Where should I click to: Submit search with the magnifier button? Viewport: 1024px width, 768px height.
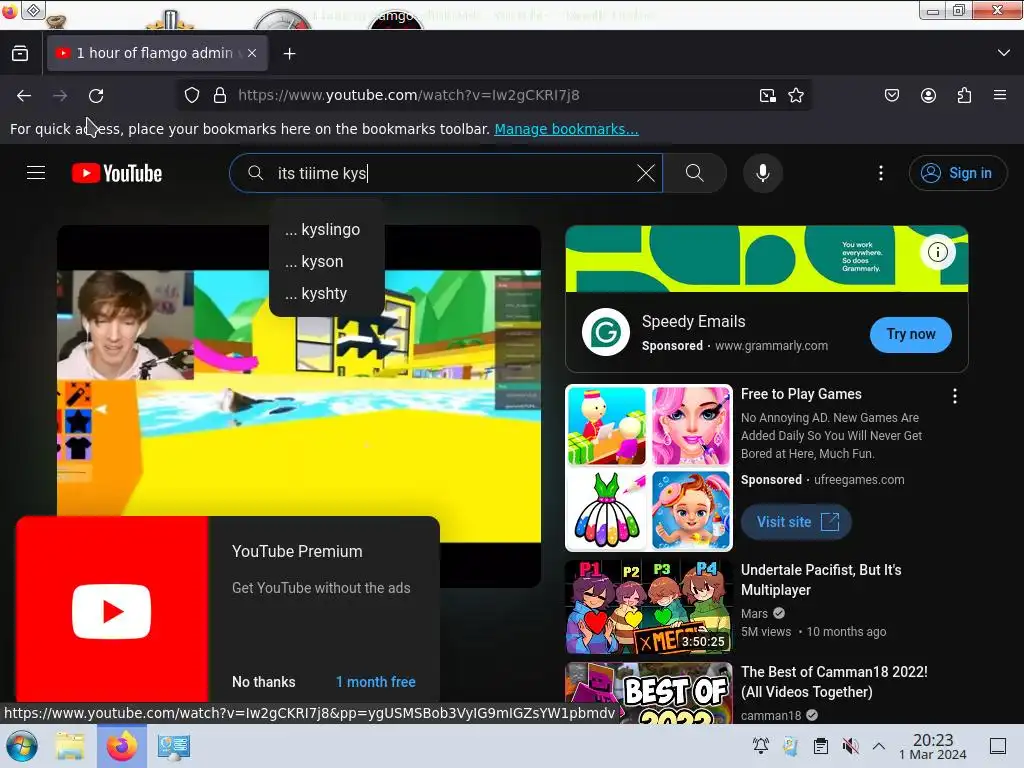695,173
